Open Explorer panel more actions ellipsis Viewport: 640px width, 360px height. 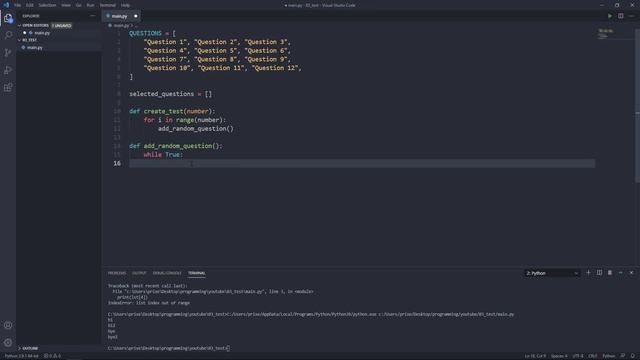click(x=93, y=16)
